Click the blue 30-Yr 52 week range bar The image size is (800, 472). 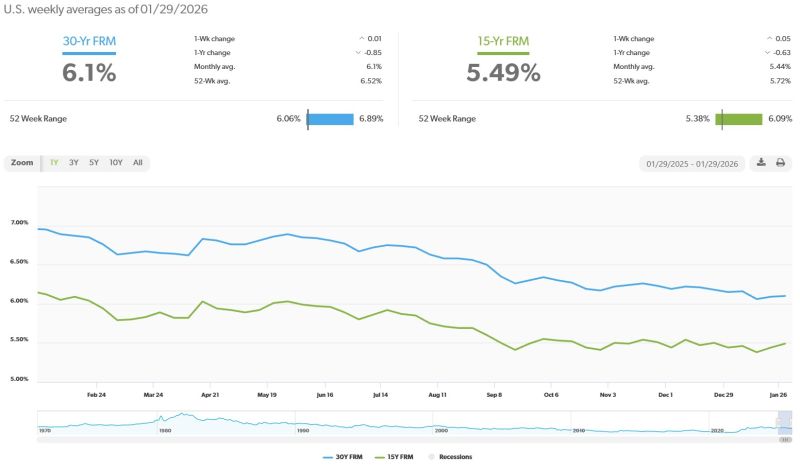[331, 119]
